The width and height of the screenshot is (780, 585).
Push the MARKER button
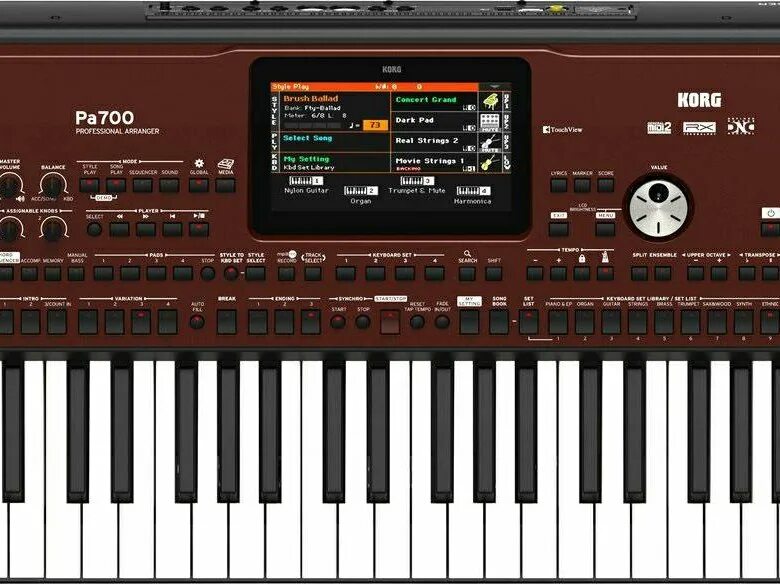pos(582,186)
